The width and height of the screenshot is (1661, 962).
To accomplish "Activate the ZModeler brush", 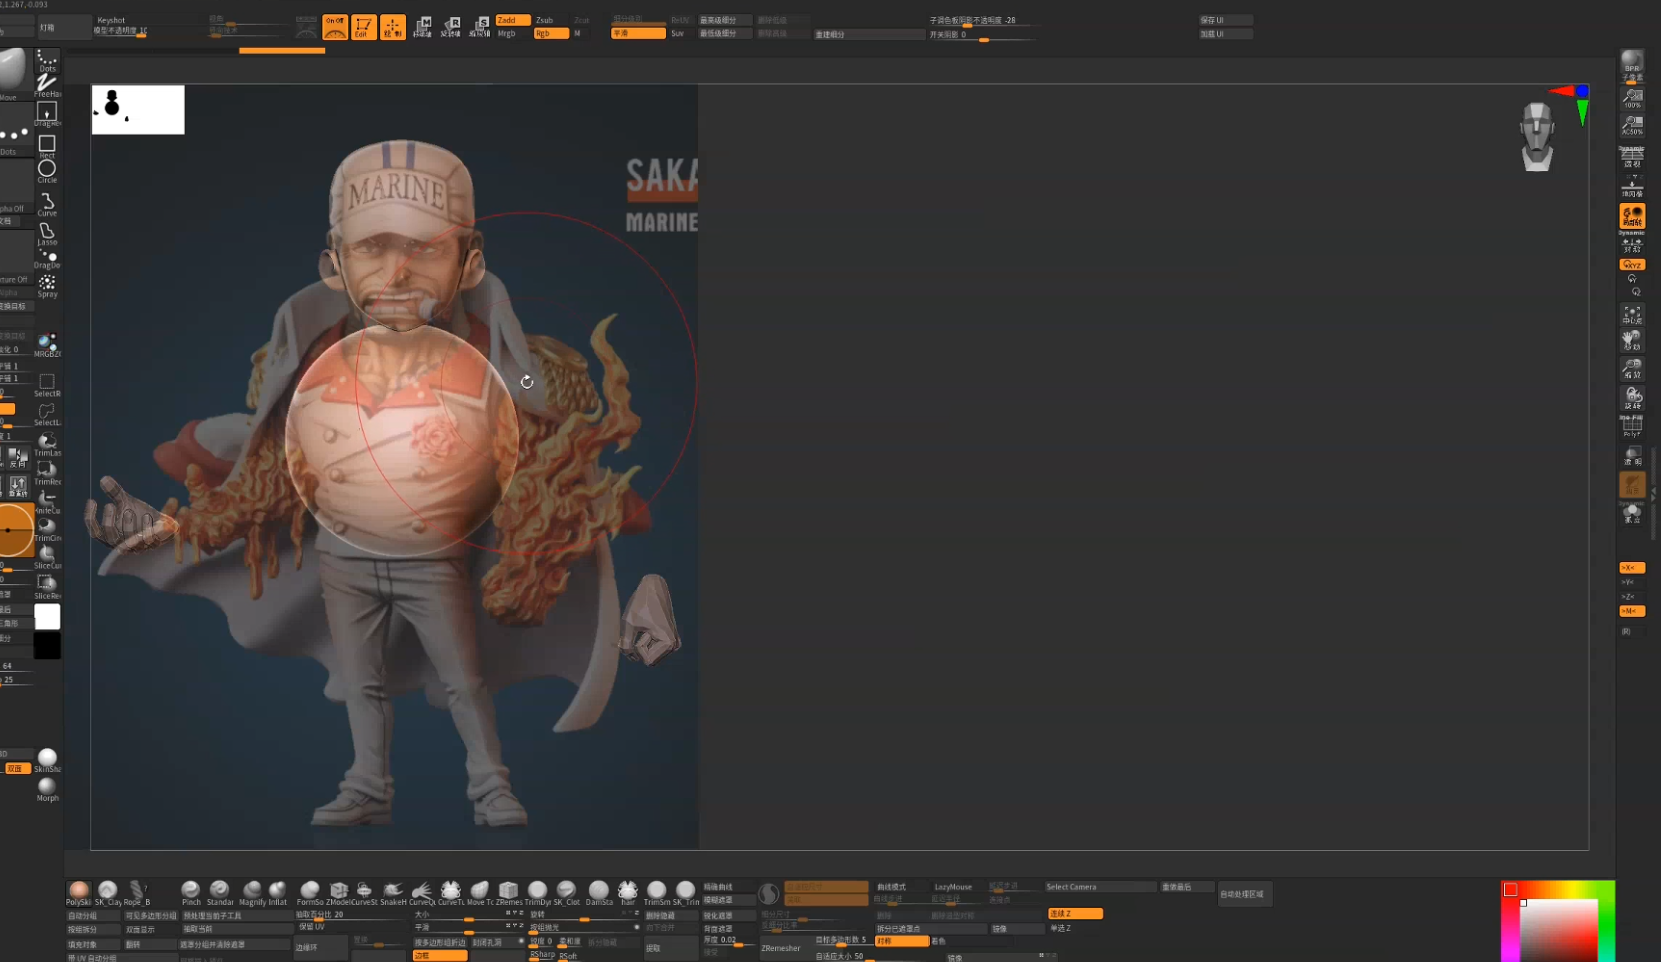I will coord(339,892).
